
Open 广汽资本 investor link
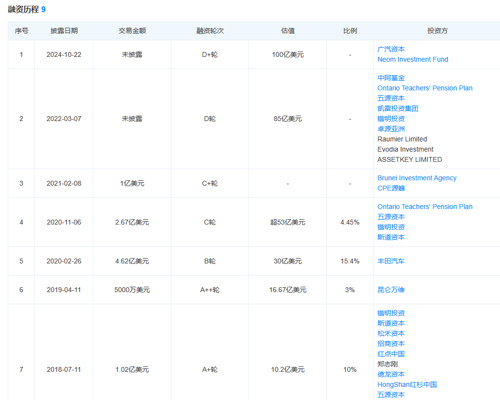point(391,49)
